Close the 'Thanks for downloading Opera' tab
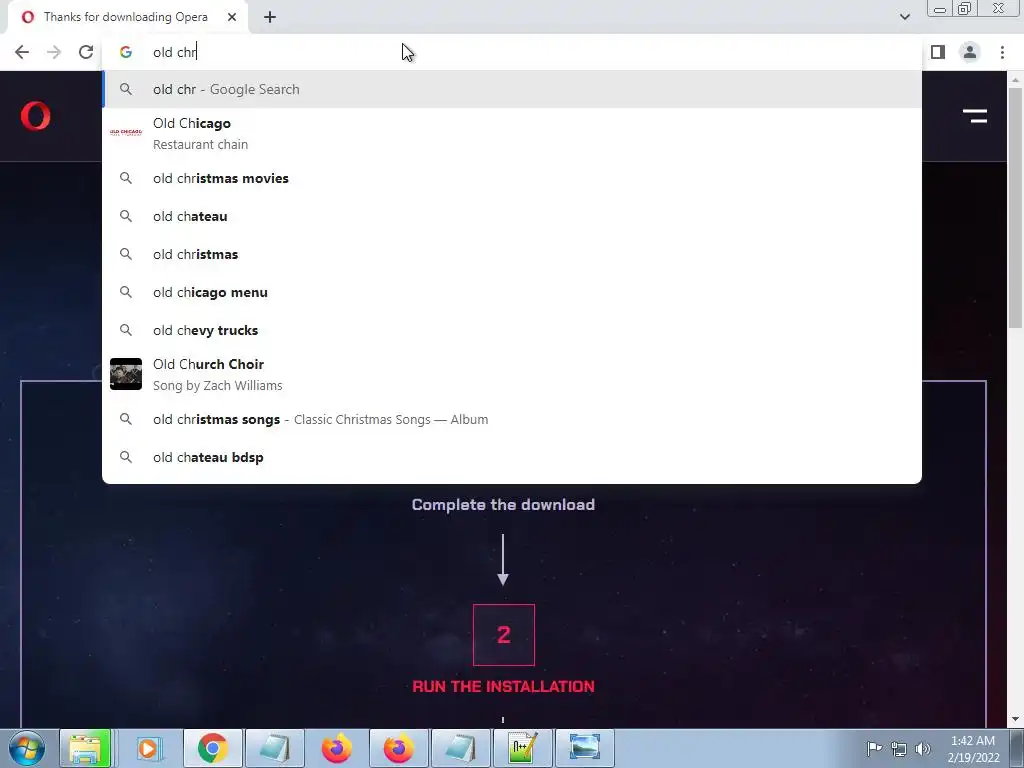The width and height of the screenshot is (1024, 768). 232,17
